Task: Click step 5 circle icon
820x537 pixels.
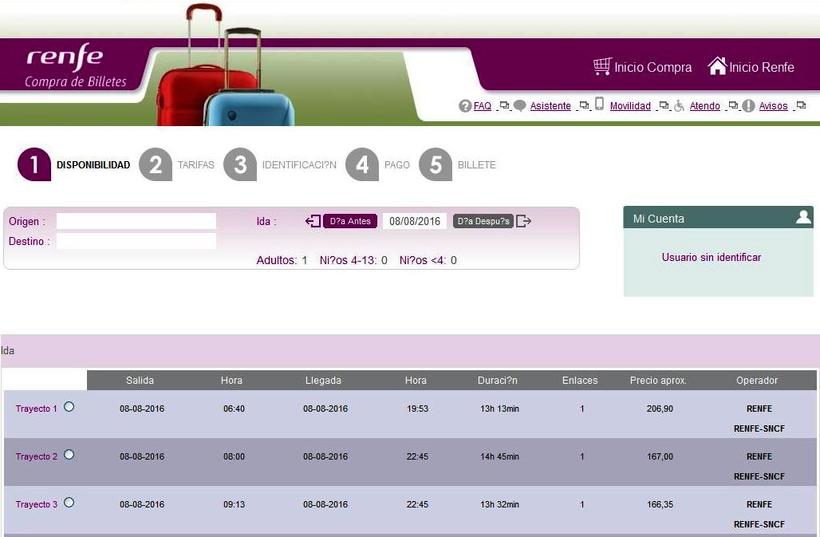Action: tap(436, 164)
